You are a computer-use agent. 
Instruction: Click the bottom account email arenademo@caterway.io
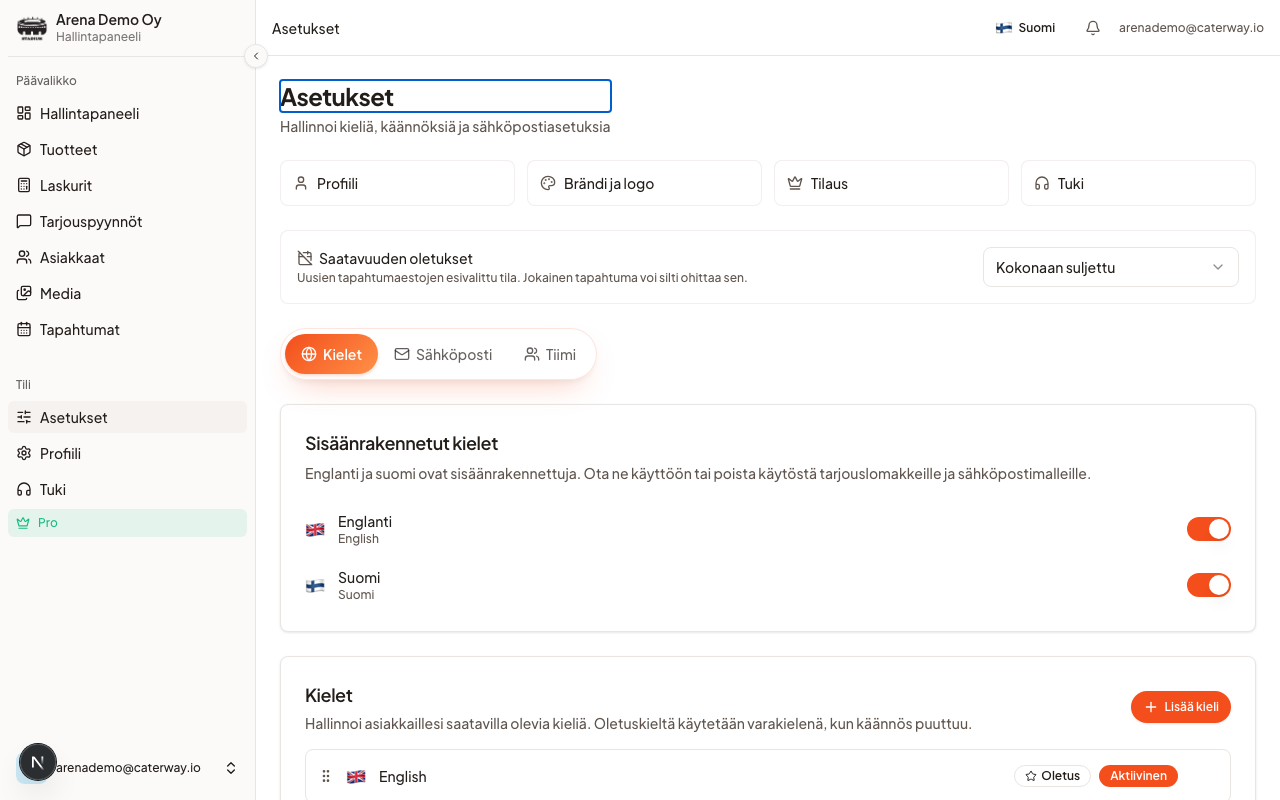click(128, 768)
